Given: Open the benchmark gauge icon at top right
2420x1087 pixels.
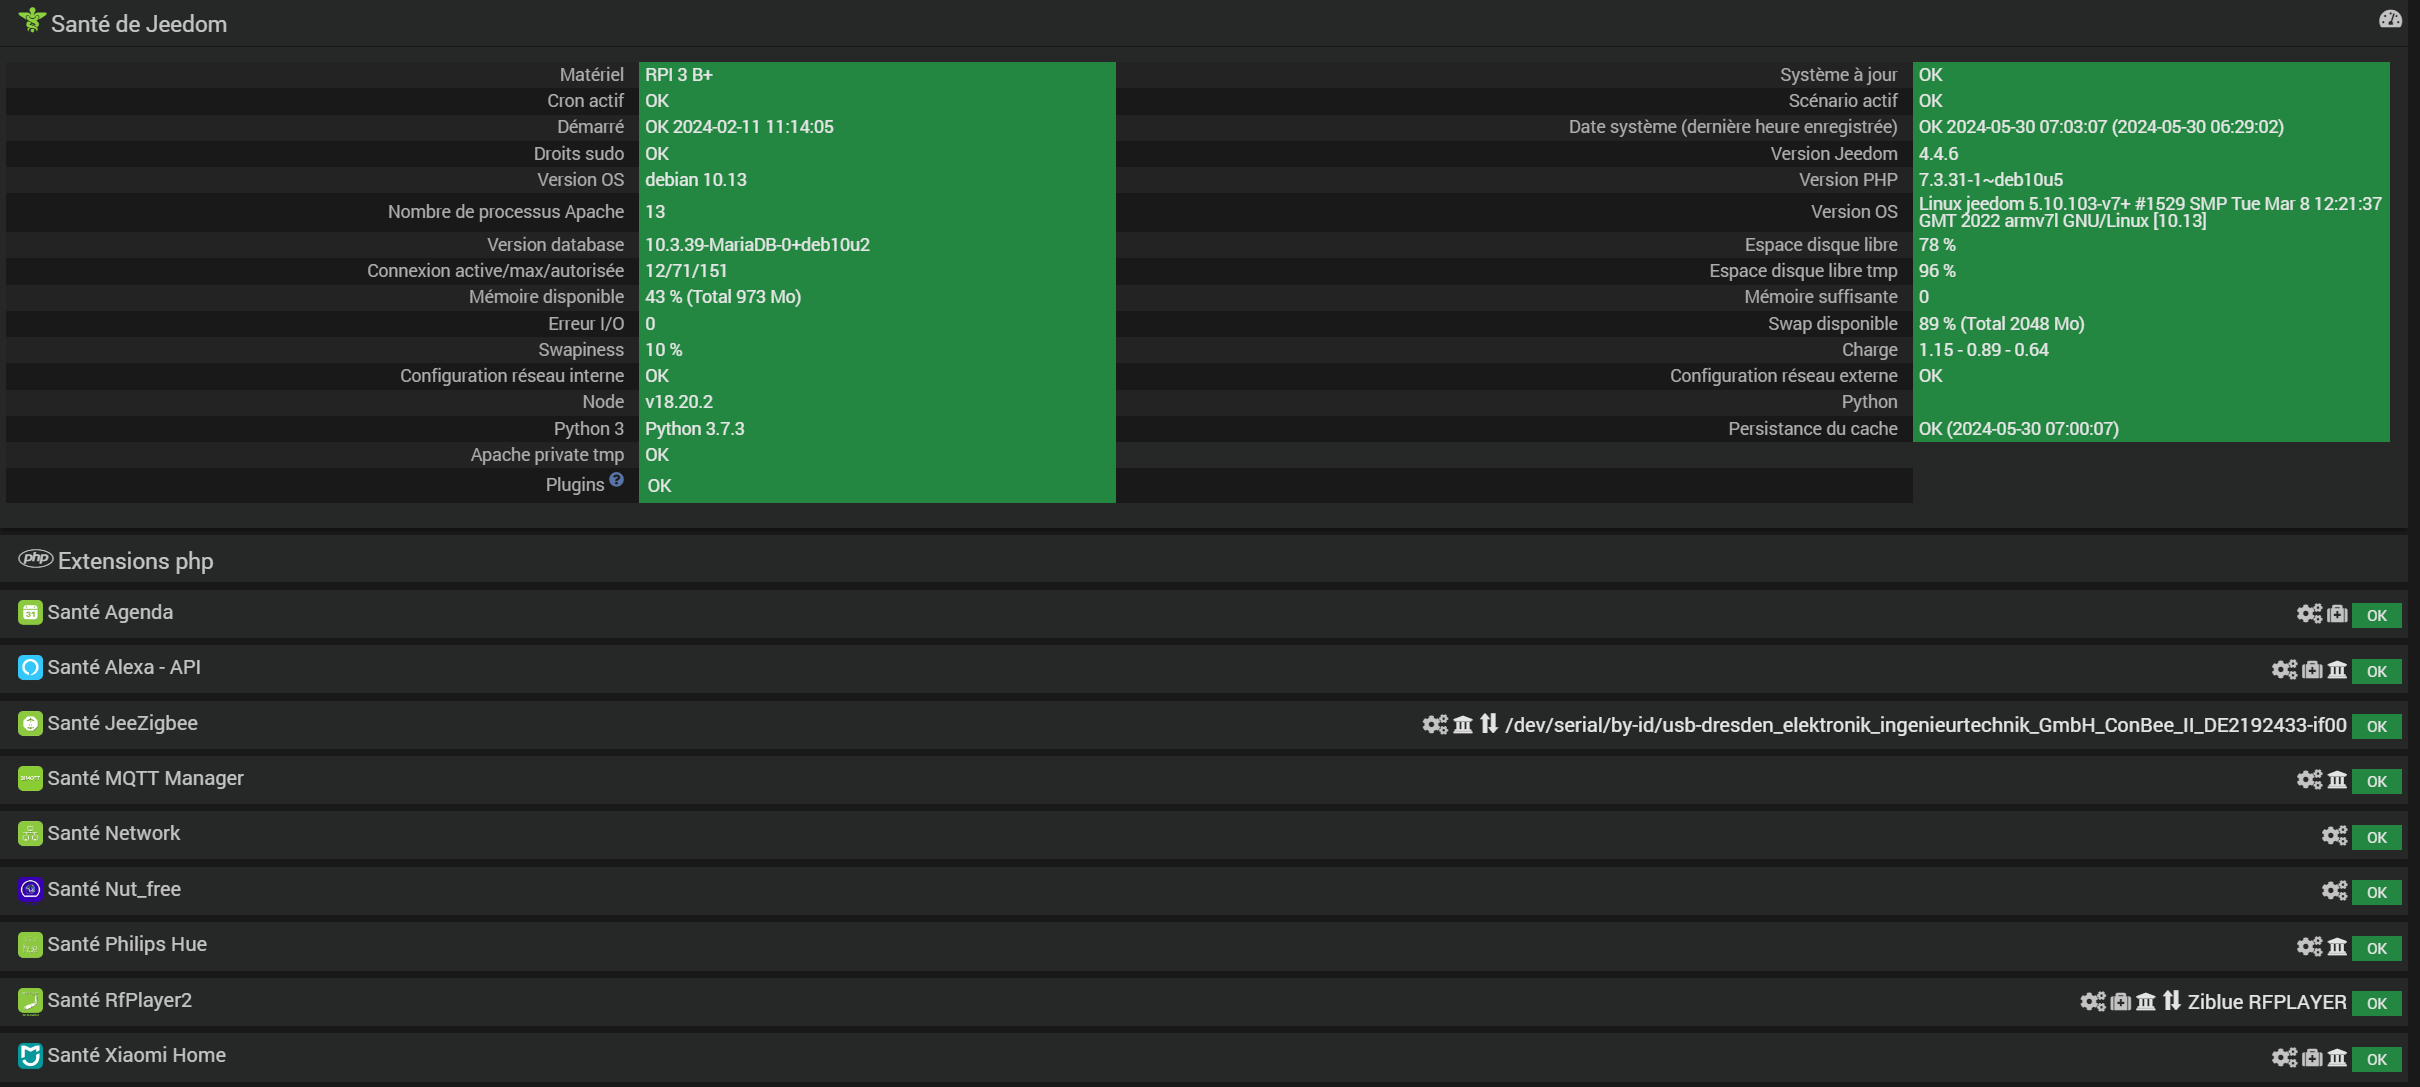Looking at the screenshot, I should click(2390, 19).
